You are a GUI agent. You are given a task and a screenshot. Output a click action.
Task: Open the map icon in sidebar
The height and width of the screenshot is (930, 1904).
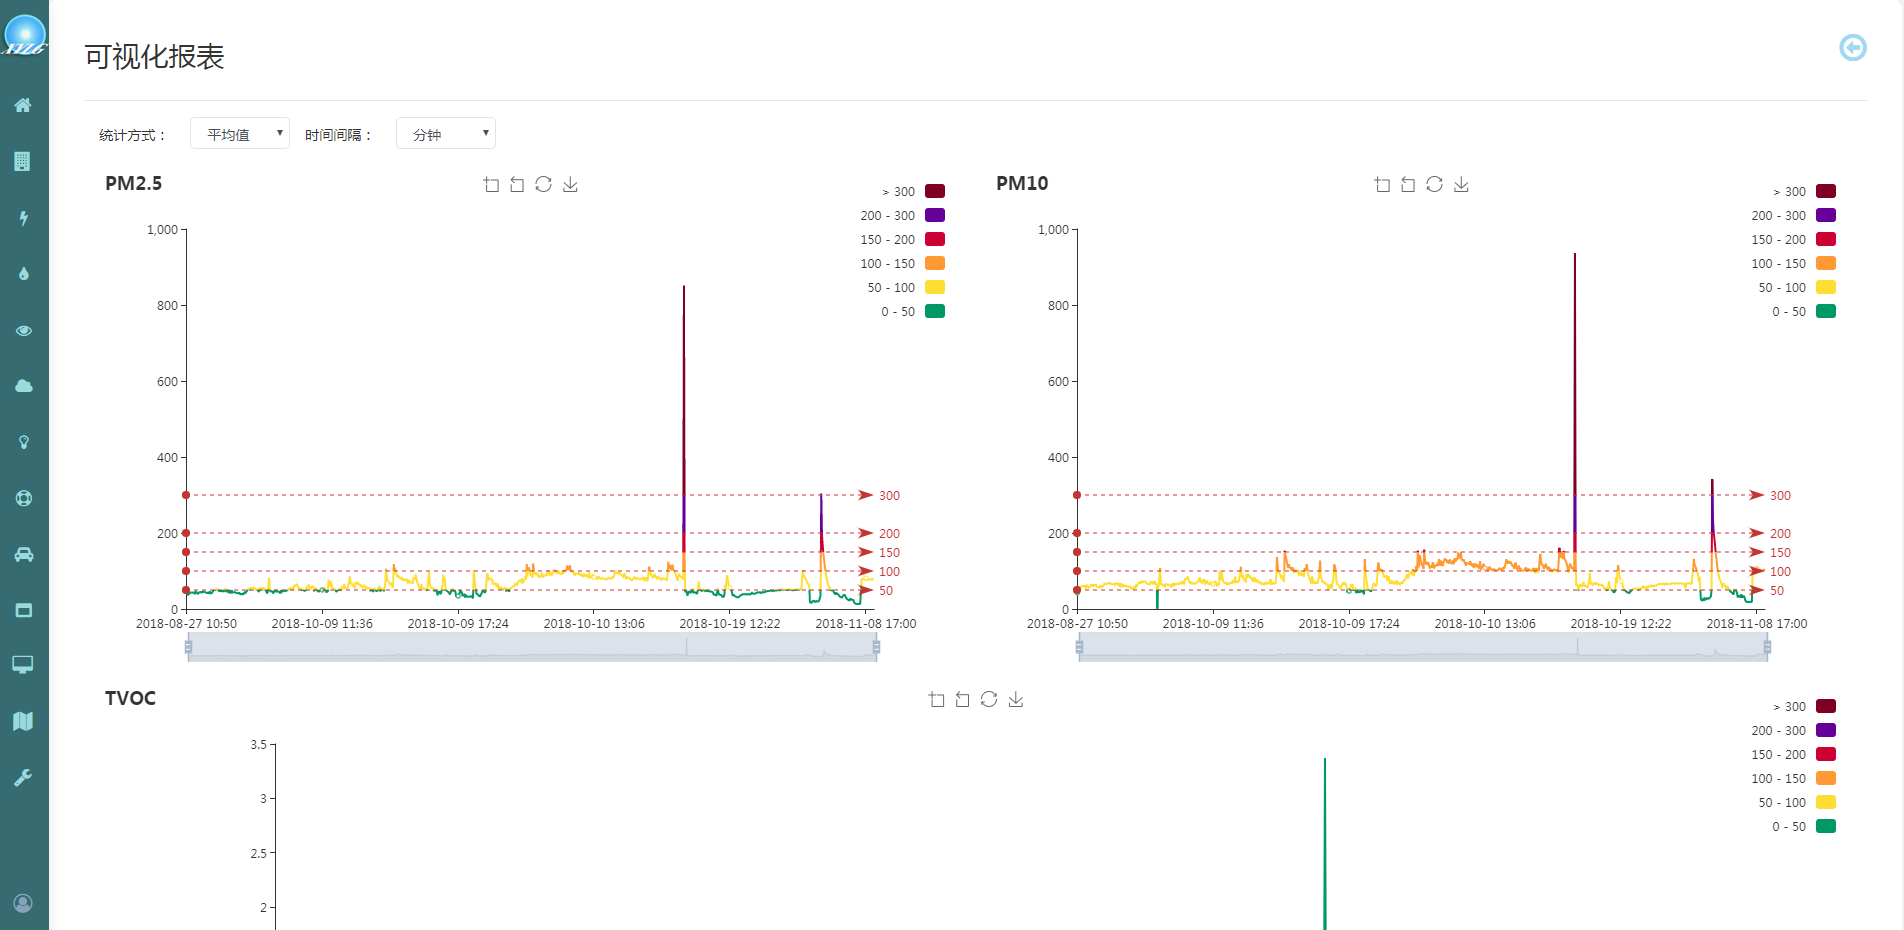point(23,721)
